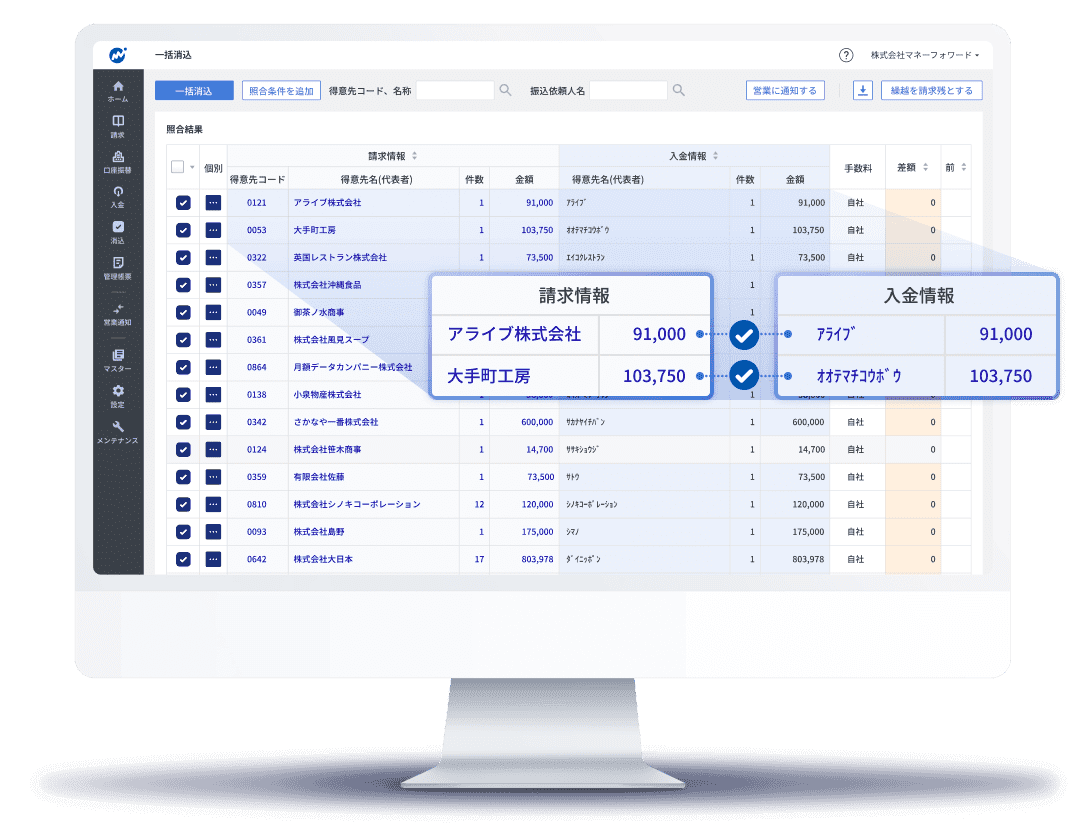Open メンテナンス from the sidebar menu
This screenshot has width=1088, height=824.
[118, 432]
